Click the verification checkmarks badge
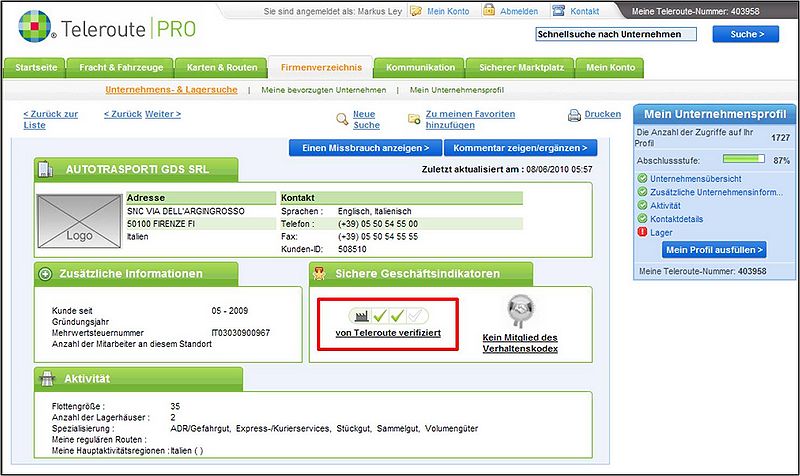The width and height of the screenshot is (800, 476). point(389,316)
